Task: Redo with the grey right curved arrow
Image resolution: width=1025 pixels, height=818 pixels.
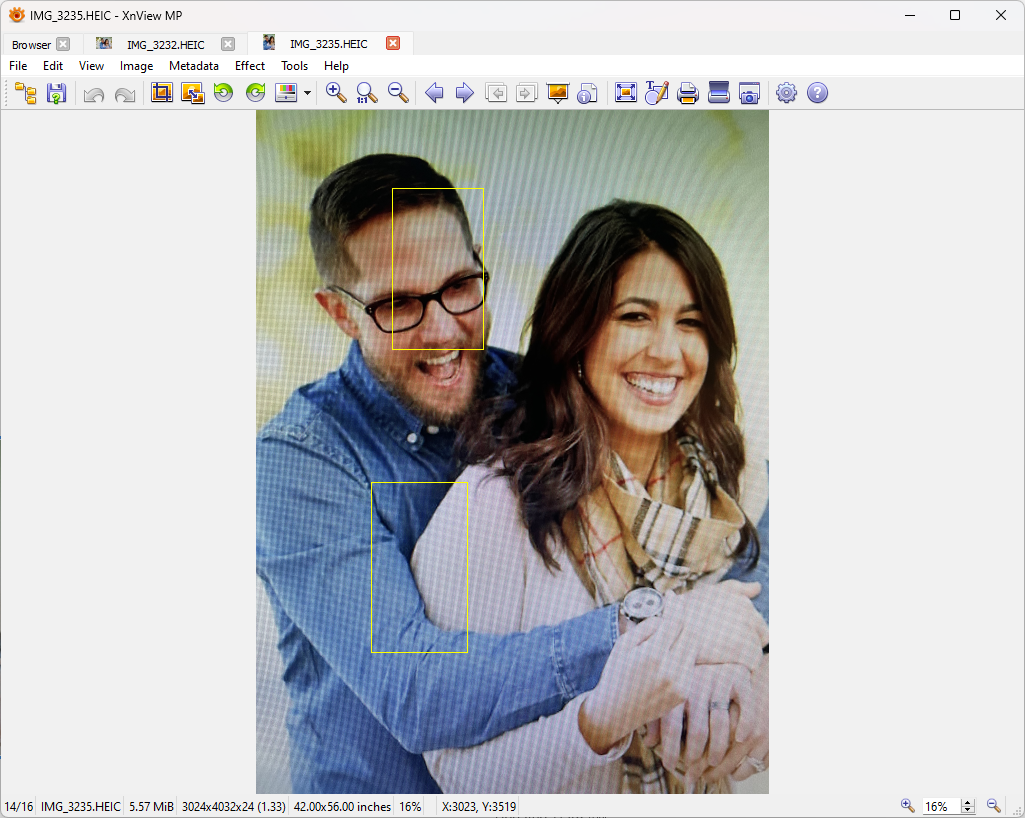Action: pos(125,94)
